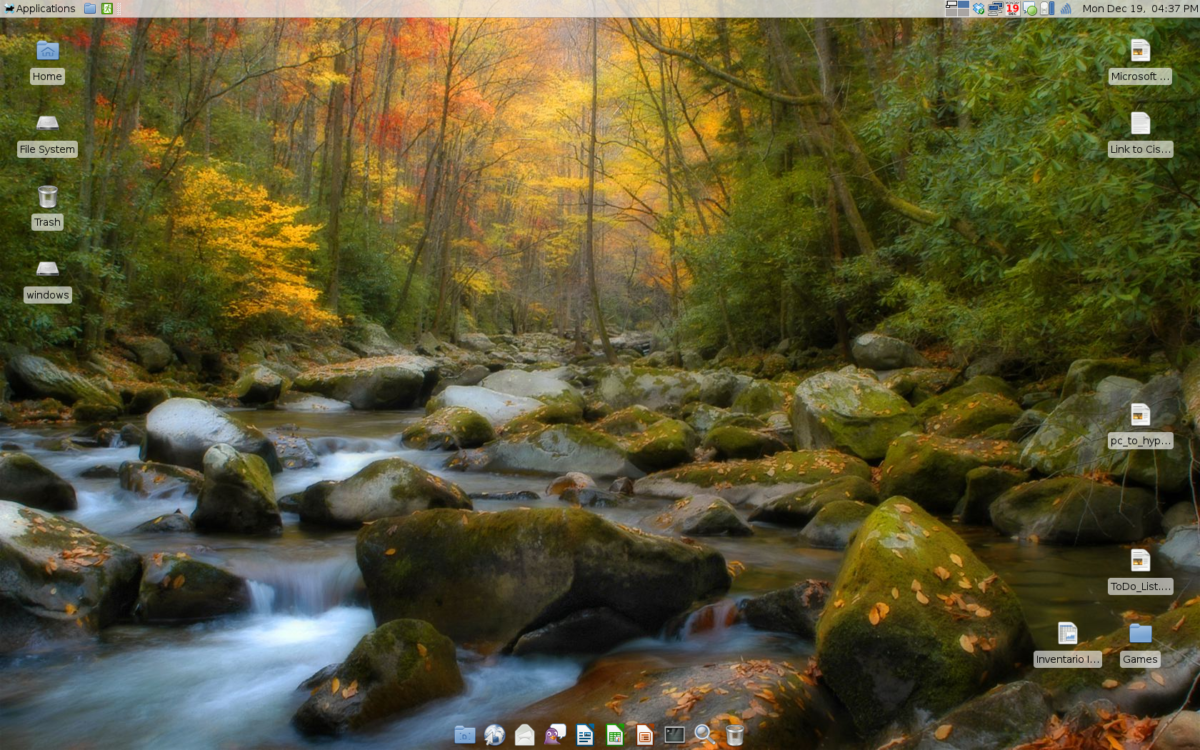Launch LibreOffice Impress from dock
Screen dimensions: 1200x750
point(645,735)
